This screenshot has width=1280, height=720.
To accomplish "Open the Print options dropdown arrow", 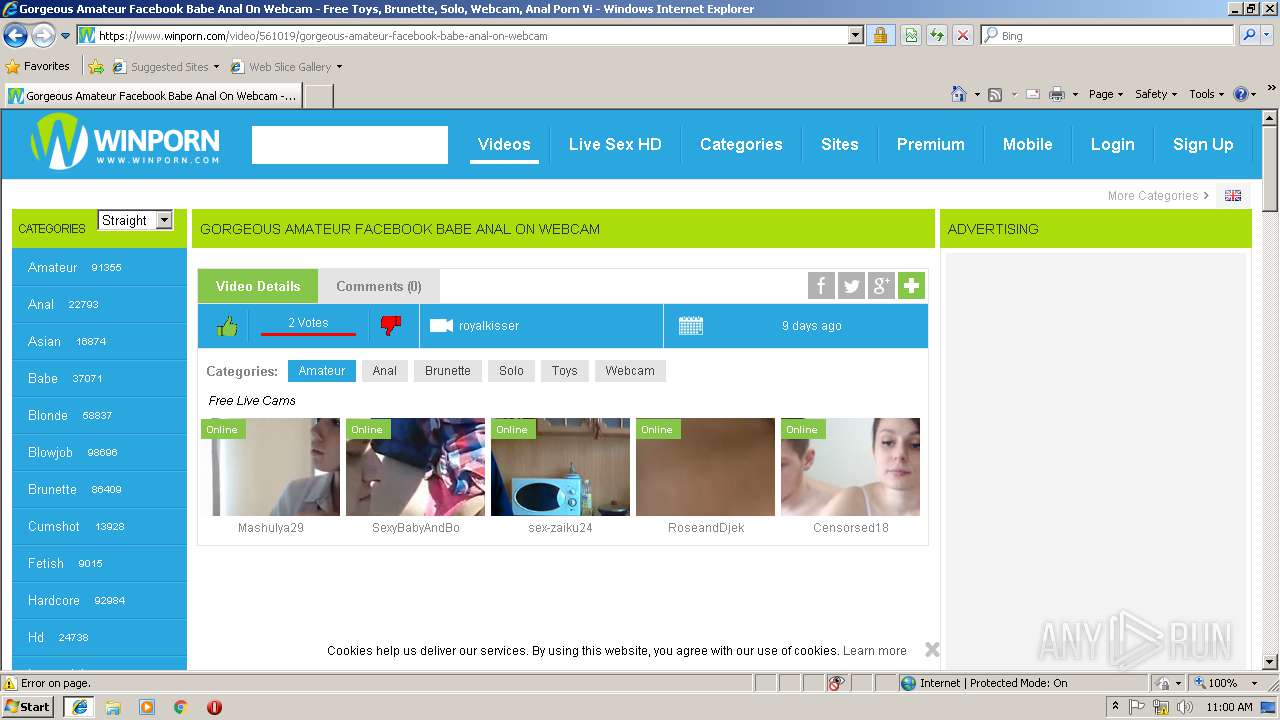I will click(x=1075, y=94).
